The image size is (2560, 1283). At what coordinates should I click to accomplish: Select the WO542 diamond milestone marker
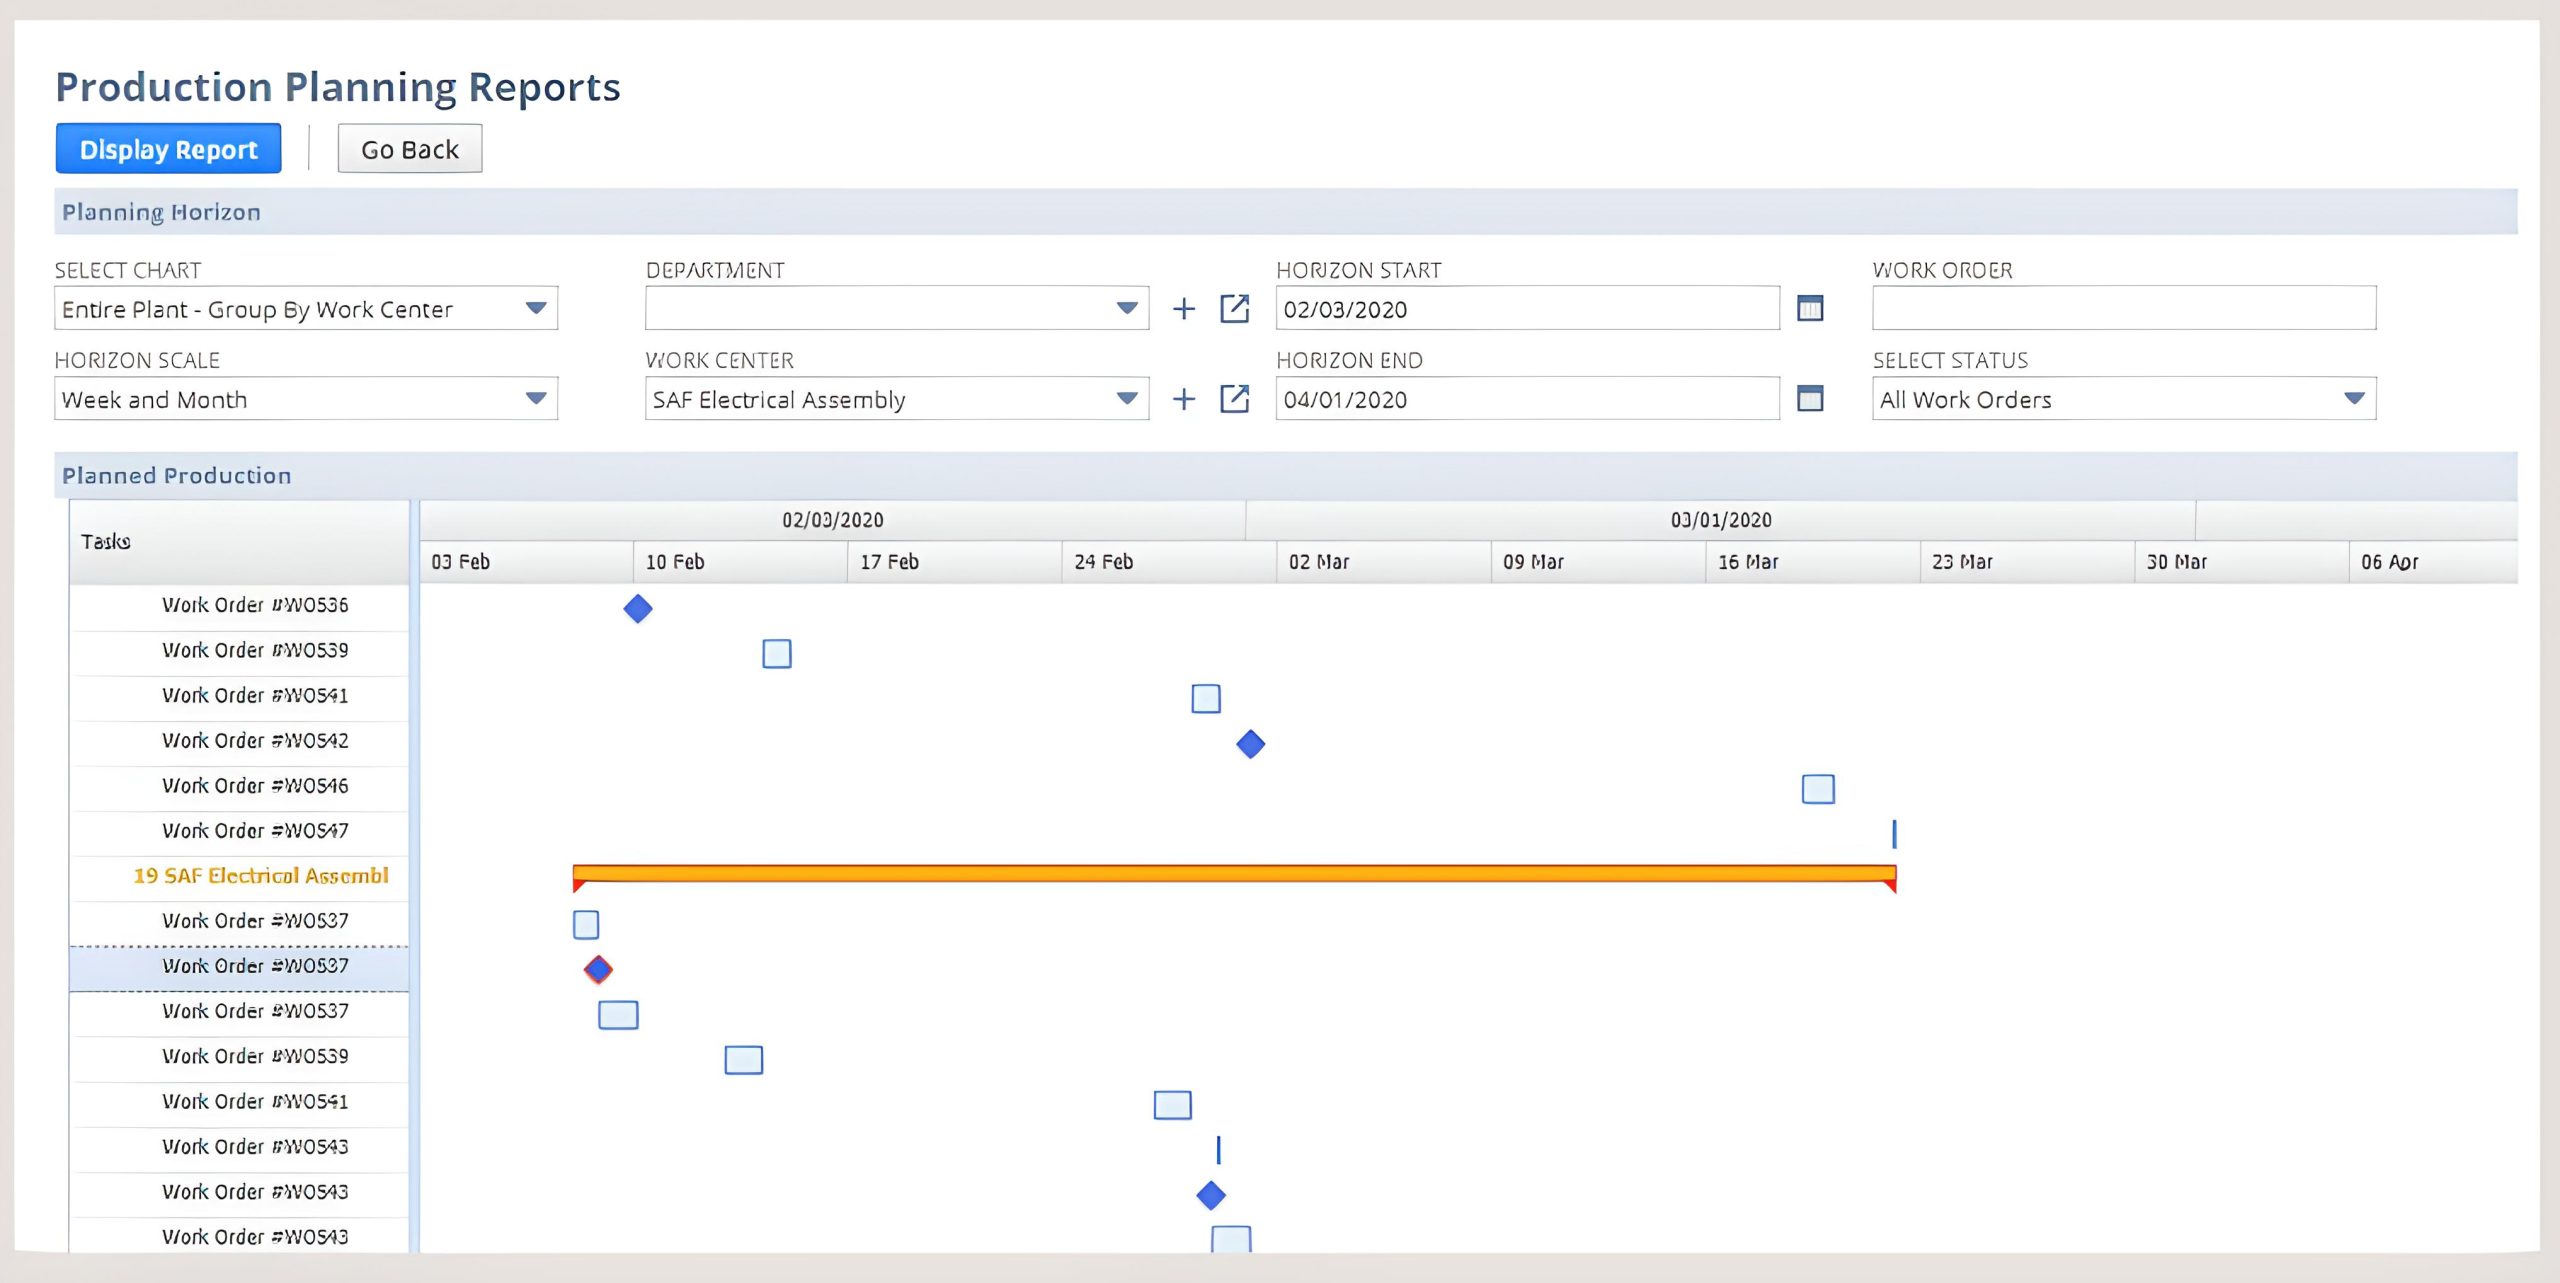[1251, 744]
